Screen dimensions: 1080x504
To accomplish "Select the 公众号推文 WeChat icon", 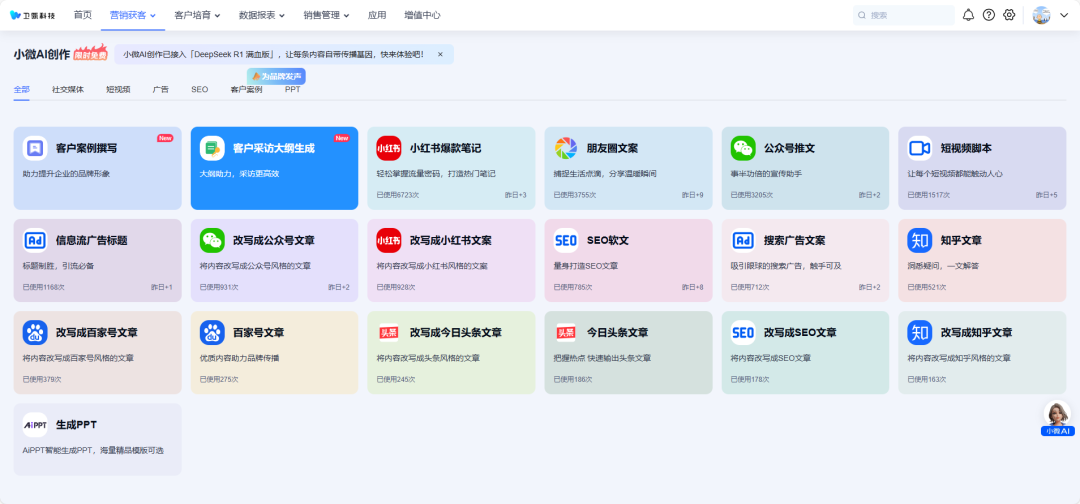I will click(x=742, y=148).
